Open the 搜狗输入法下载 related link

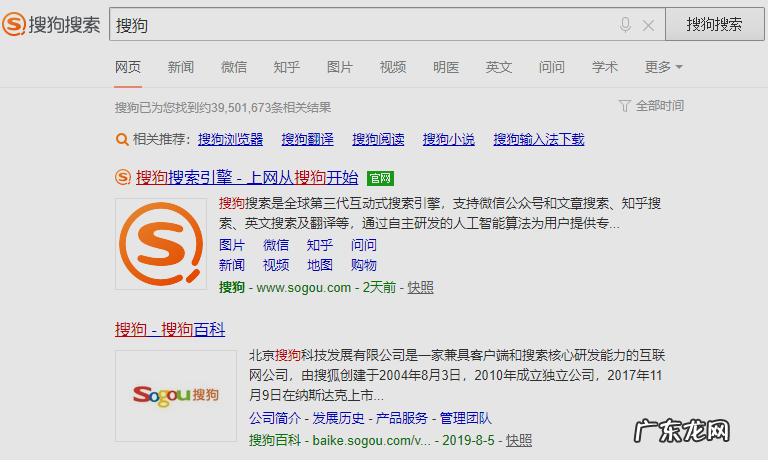tap(538, 139)
